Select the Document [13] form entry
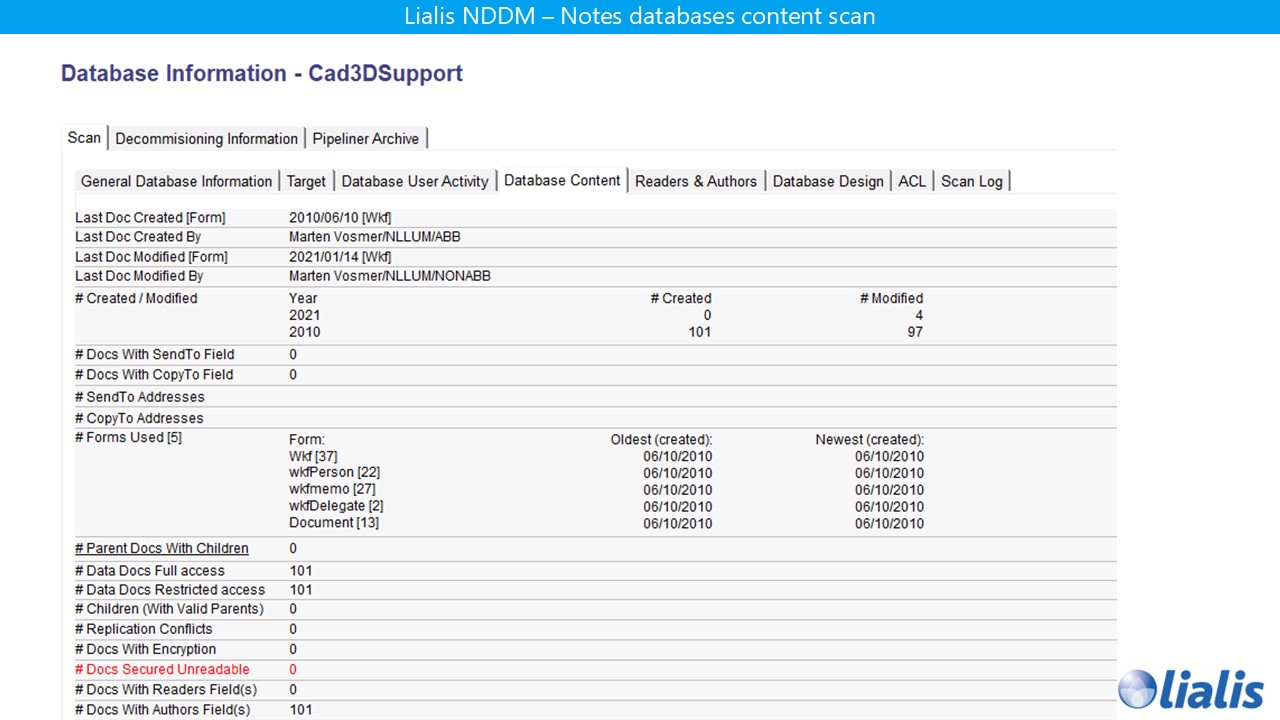Image resolution: width=1280 pixels, height=720 pixels. pyautogui.click(x=334, y=523)
